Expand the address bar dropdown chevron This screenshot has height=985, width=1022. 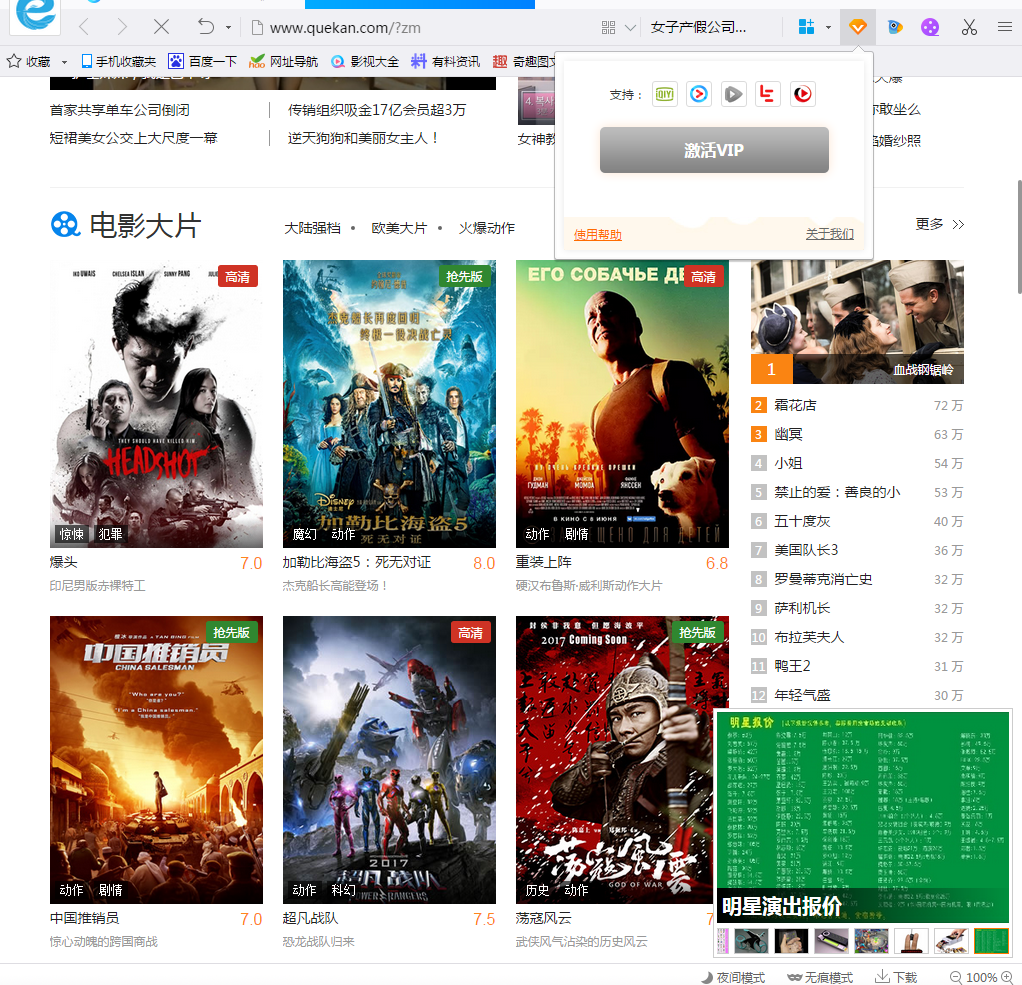click(630, 27)
